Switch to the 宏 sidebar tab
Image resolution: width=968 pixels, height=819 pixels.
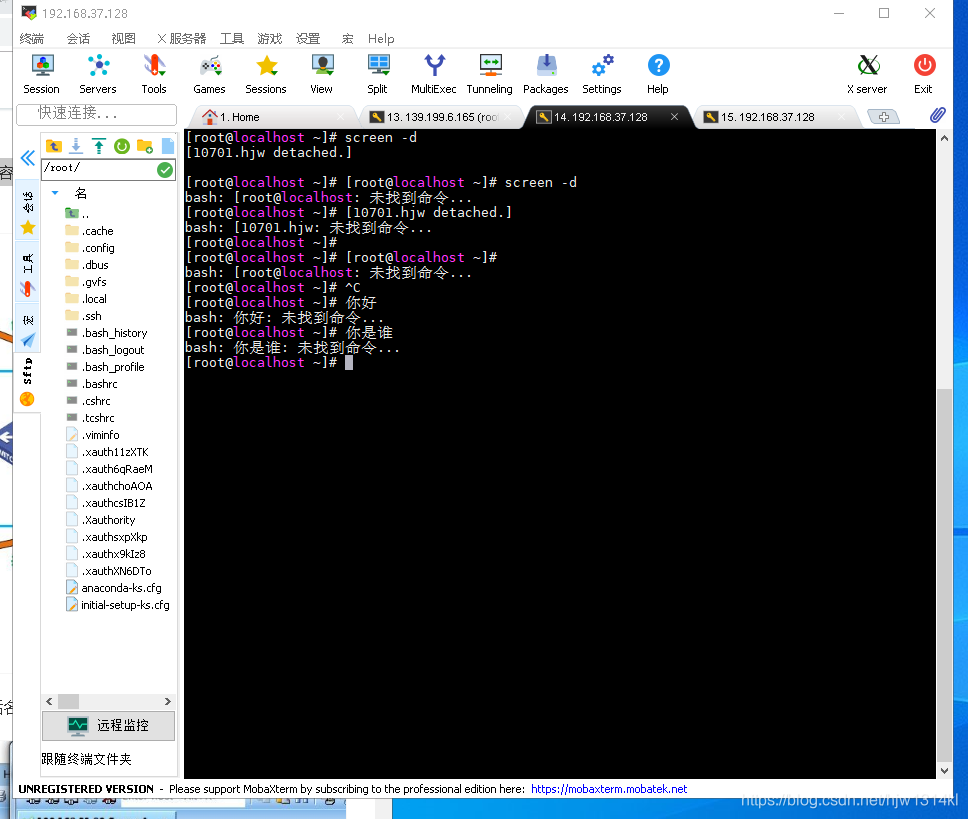pyautogui.click(x=28, y=330)
